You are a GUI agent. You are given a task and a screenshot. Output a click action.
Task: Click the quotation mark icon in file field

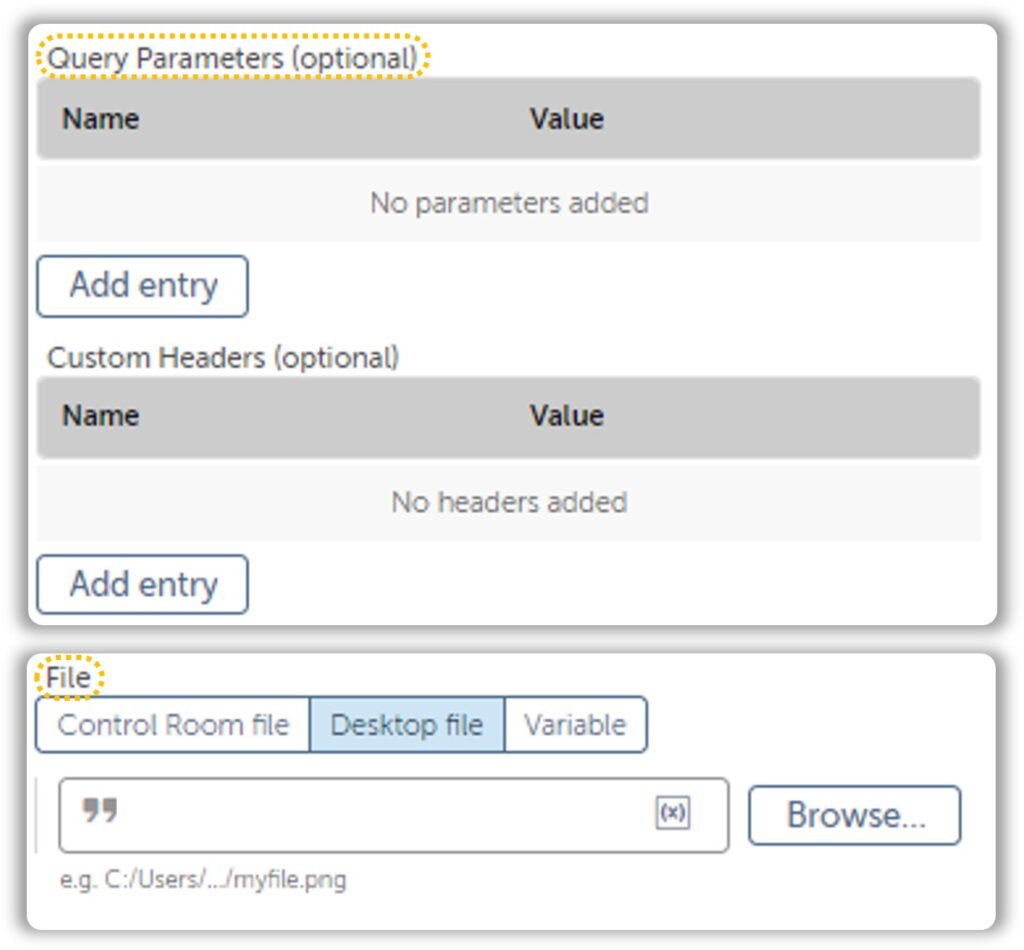click(99, 810)
